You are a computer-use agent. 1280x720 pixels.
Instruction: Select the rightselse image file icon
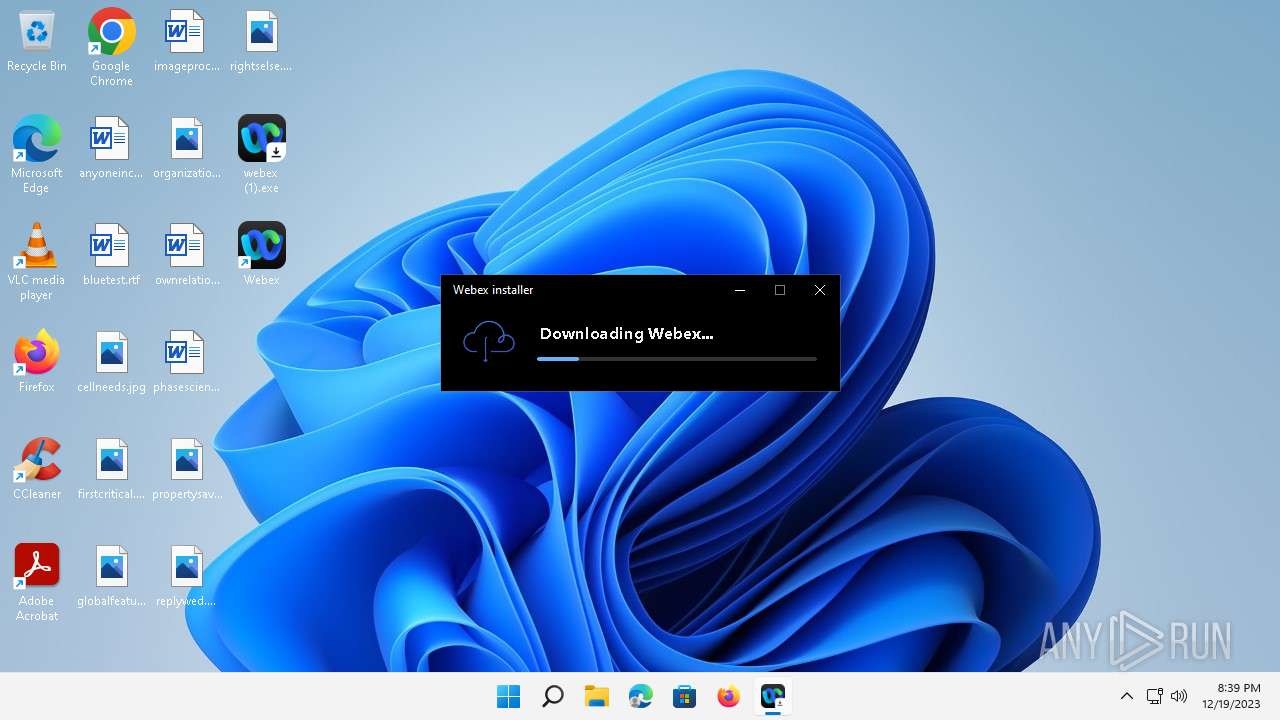(261, 43)
